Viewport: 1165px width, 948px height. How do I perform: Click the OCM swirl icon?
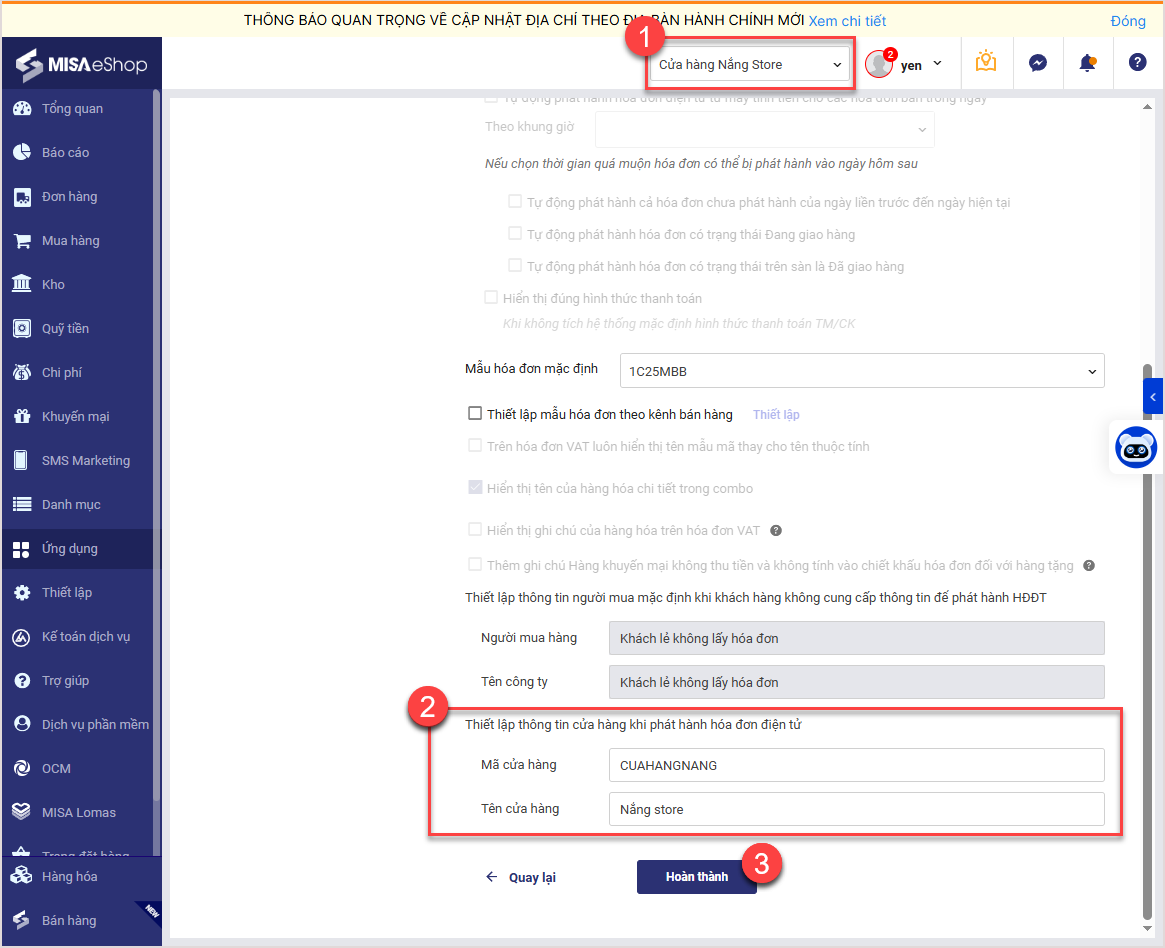[x=22, y=768]
